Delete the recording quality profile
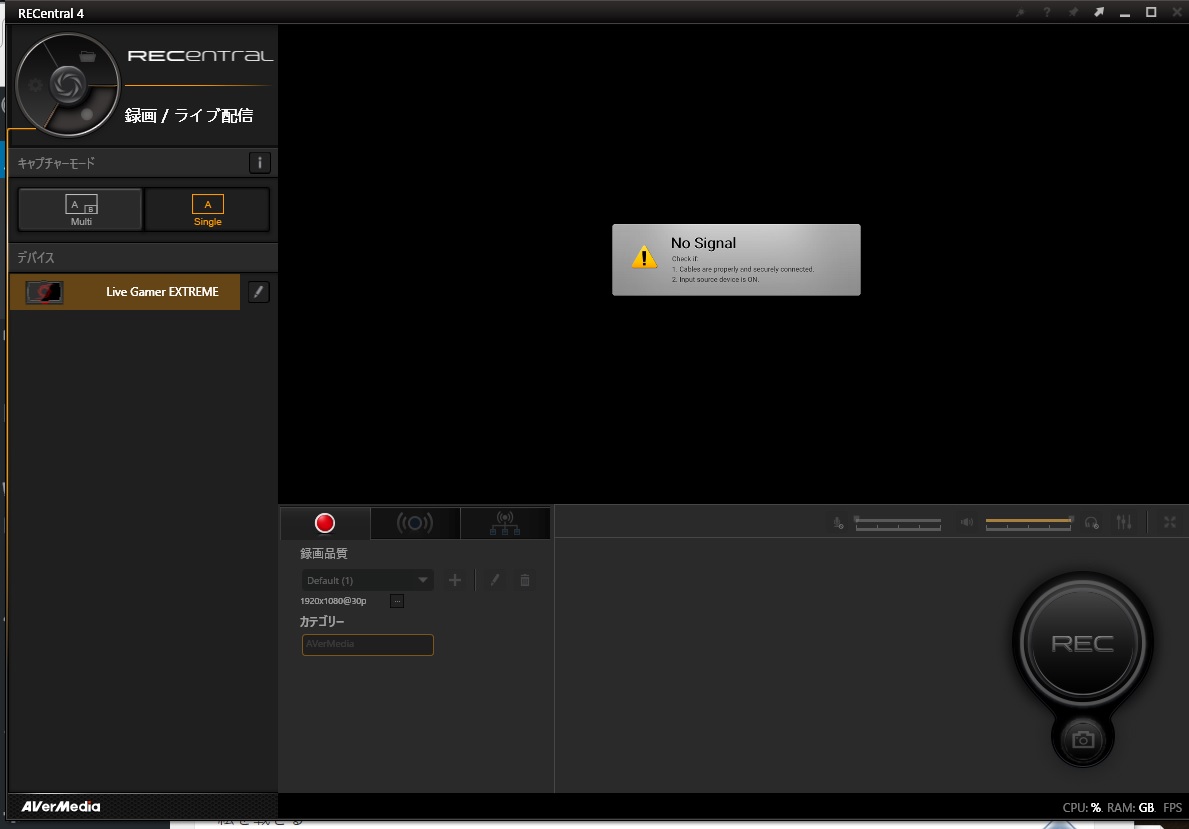The image size is (1189, 829). coord(525,580)
